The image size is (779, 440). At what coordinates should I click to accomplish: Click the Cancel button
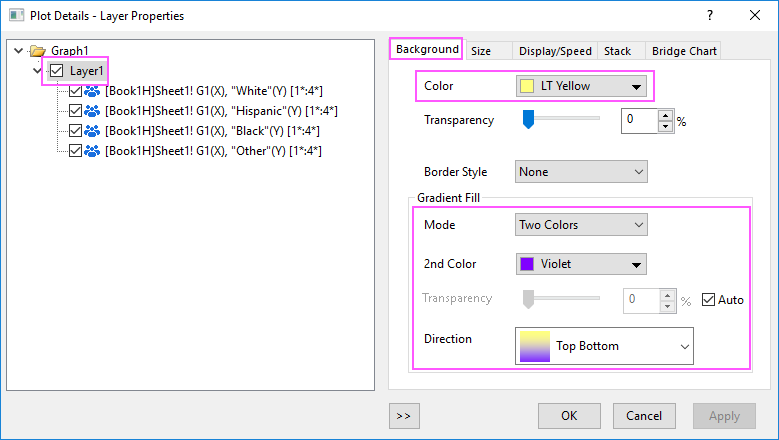coord(644,416)
